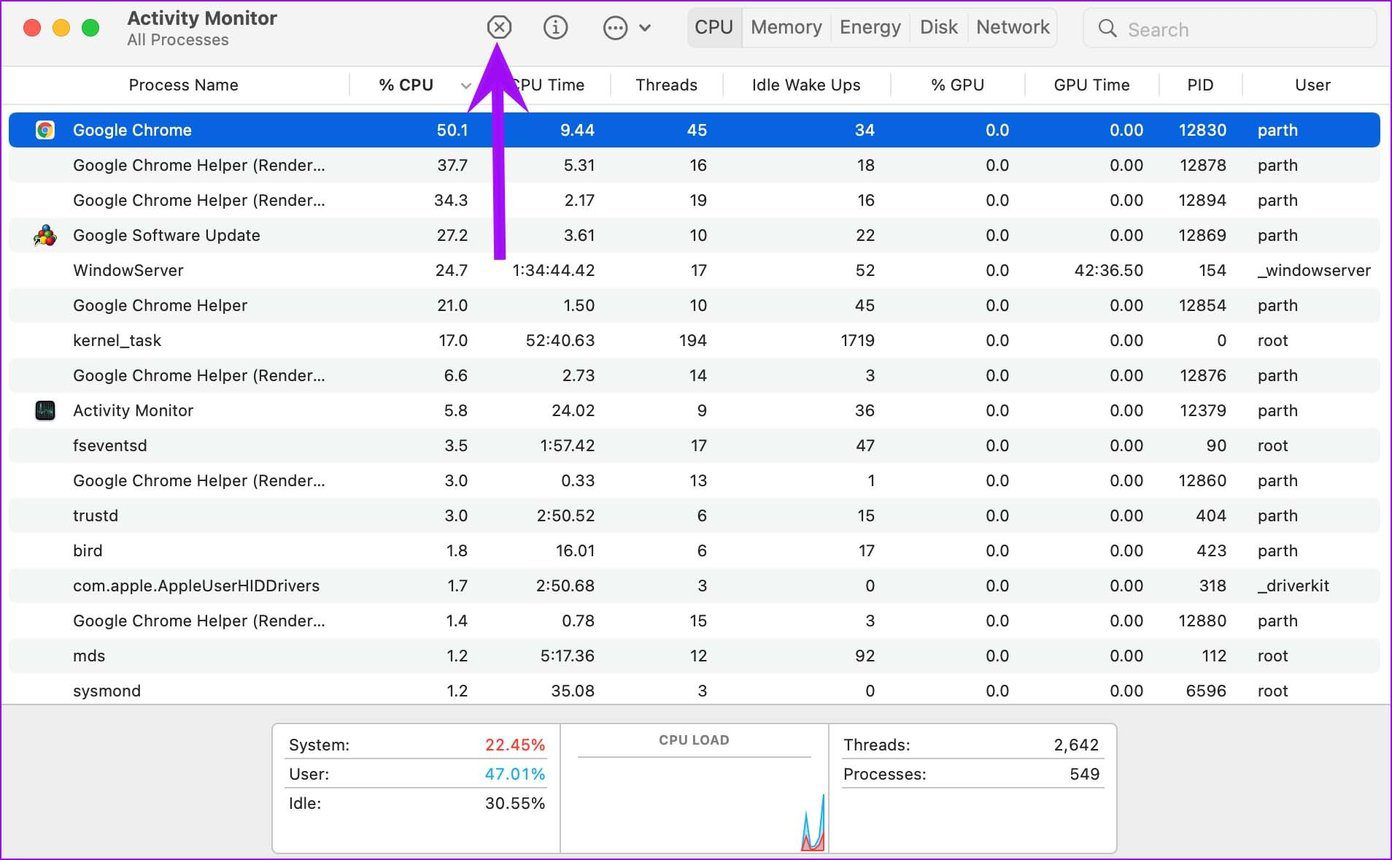Open the Disk tab
Screen dimensions: 1392x860
tap(939, 28)
